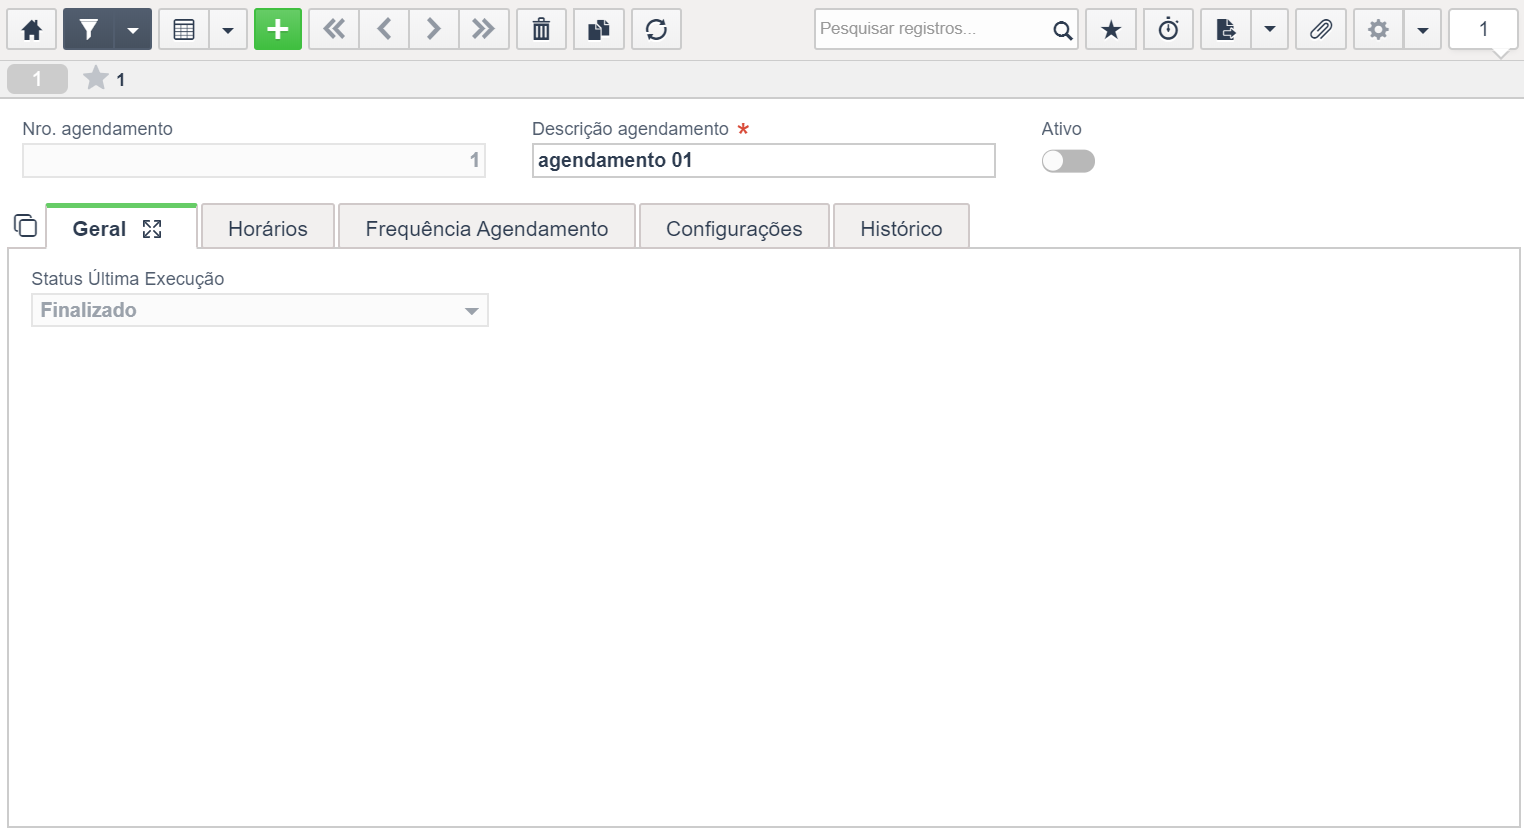Expand the table view dropdown arrow
Viewport: 1524px width, 831px height.
click(228, 29)
